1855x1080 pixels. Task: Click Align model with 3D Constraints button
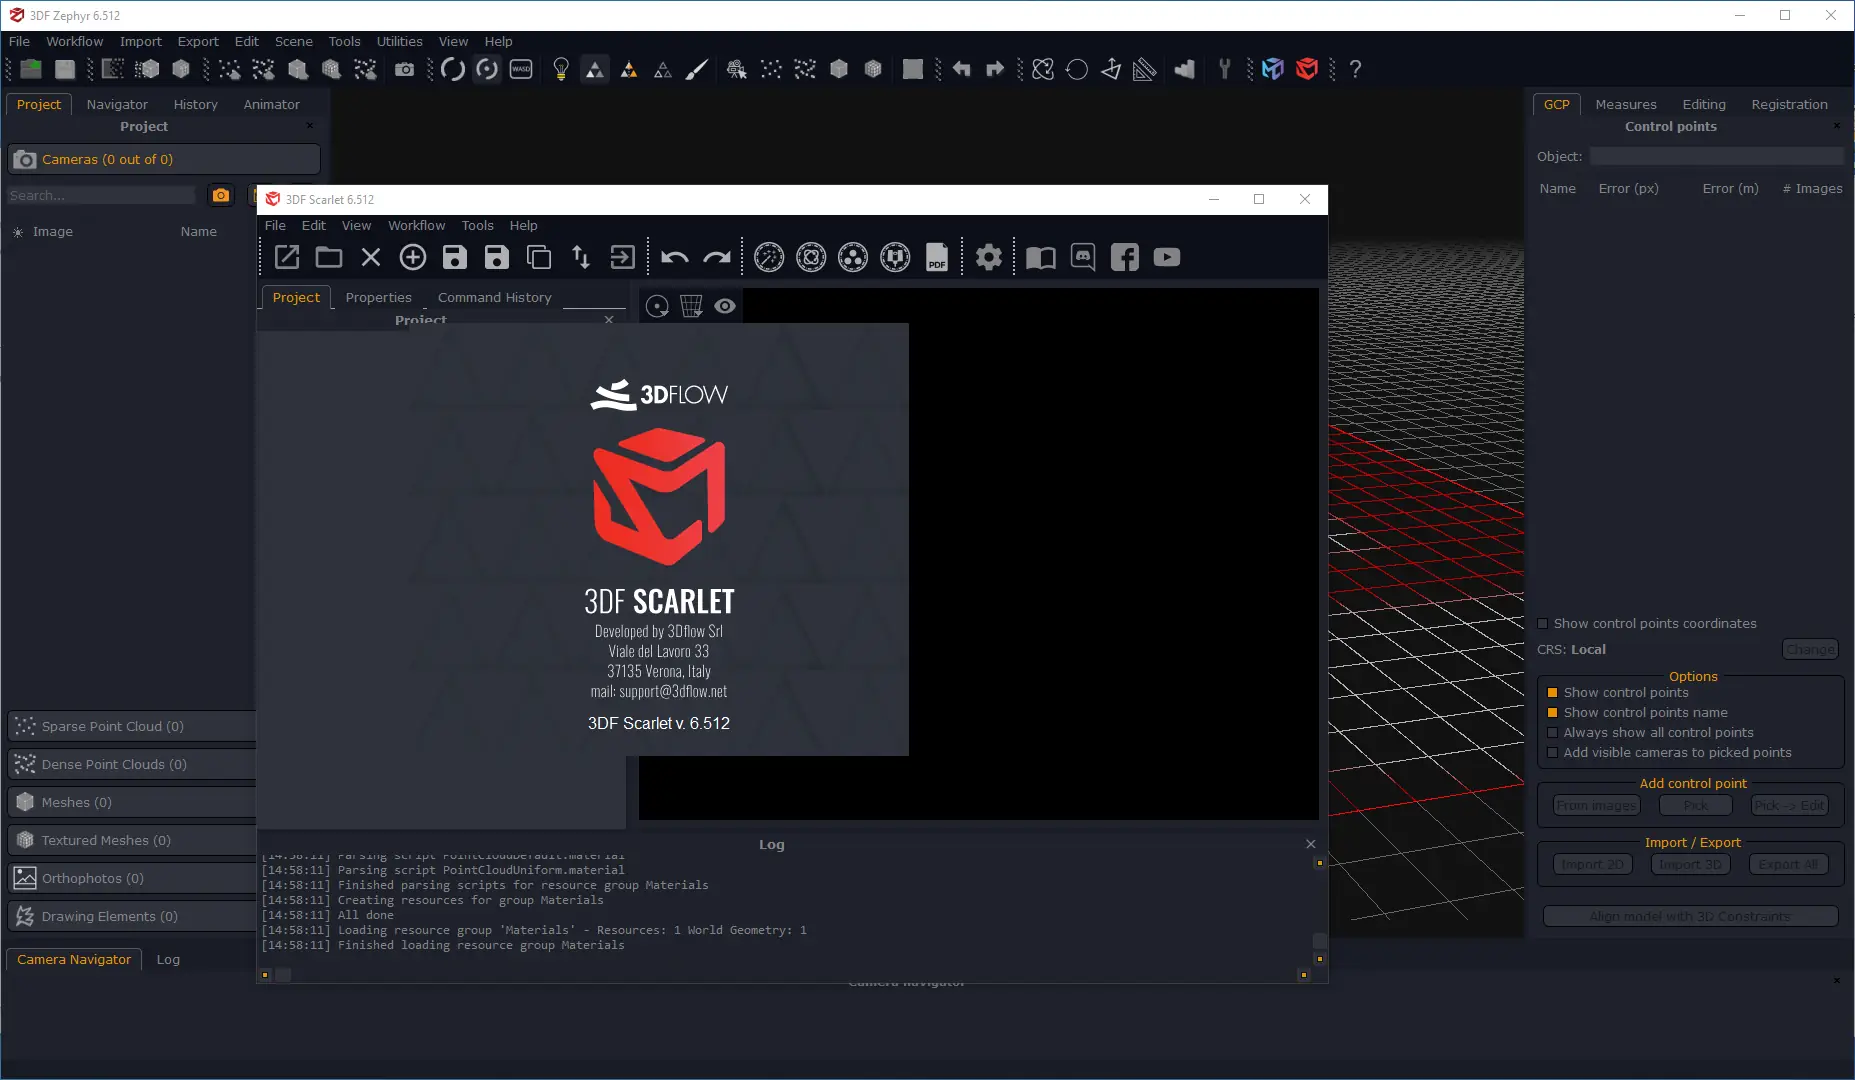click(x=1690, y=916)
